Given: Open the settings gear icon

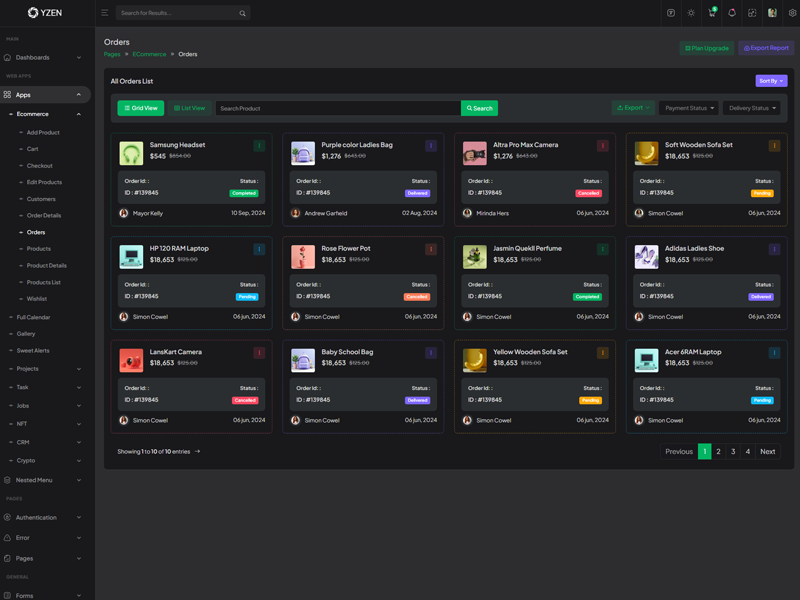Looking at the screenshot, I should coord(792,13).
